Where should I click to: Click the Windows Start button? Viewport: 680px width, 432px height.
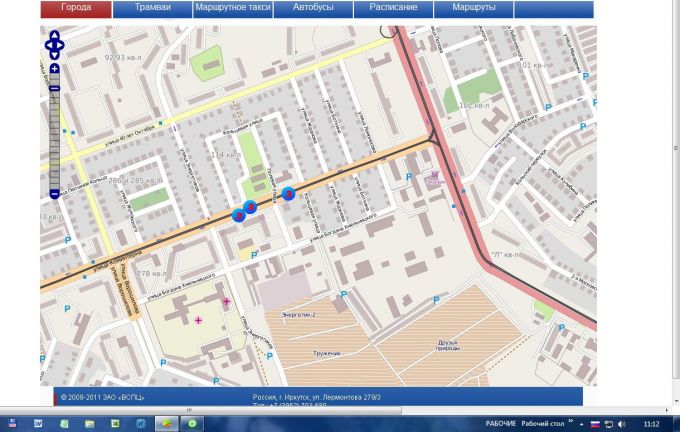[12, 423]
